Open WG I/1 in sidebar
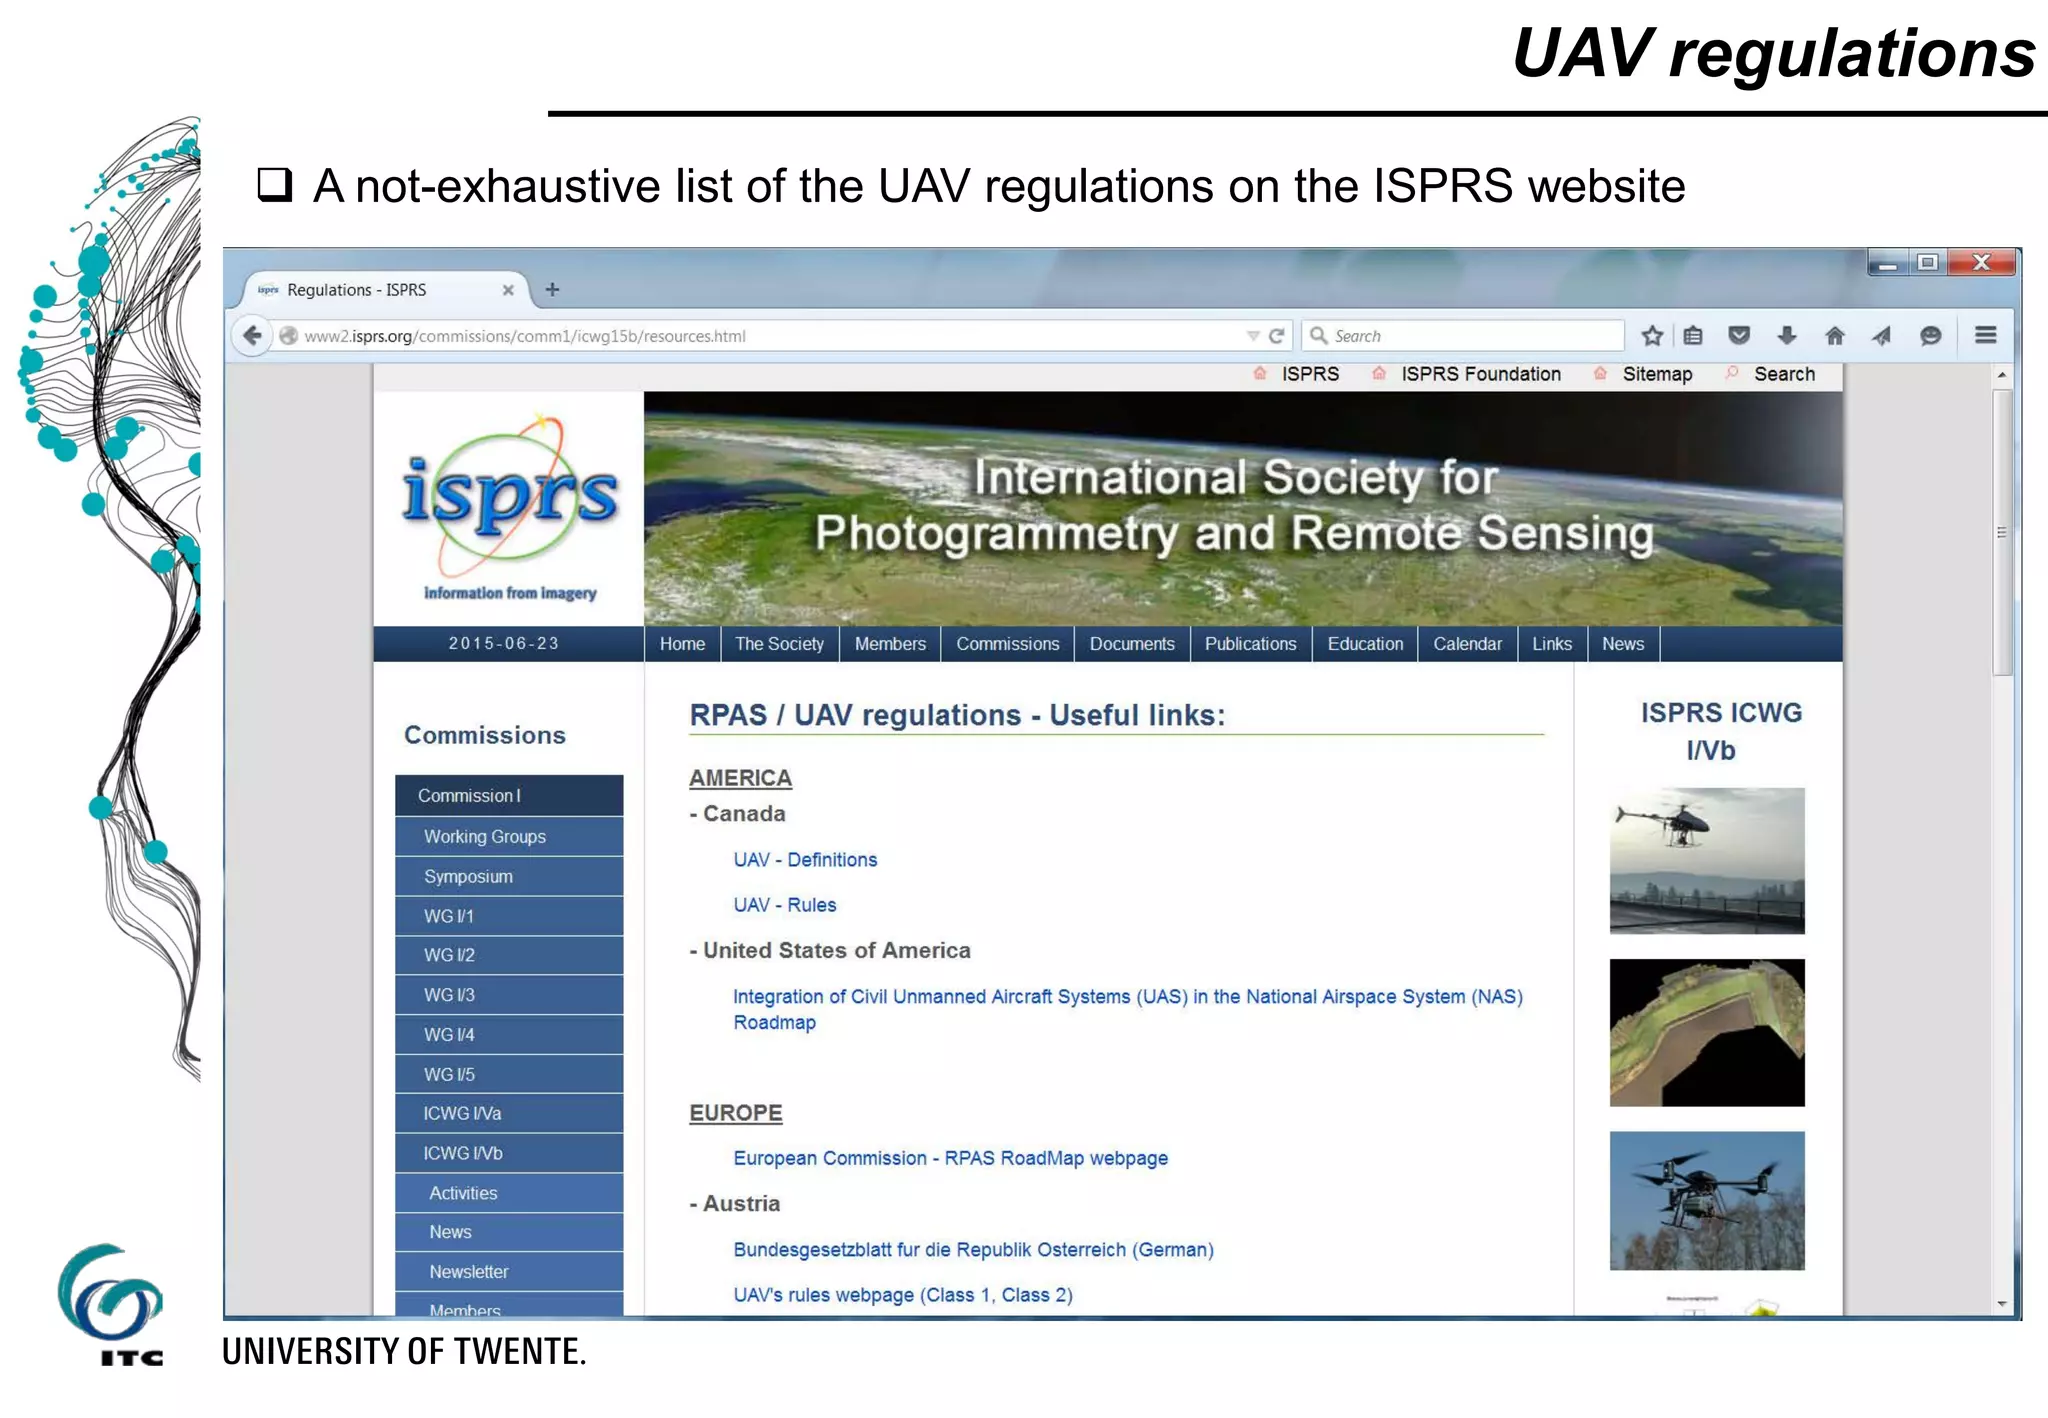Image resolution: width=2048 pixels, height=1418 pixels. (x=509, y=916)
